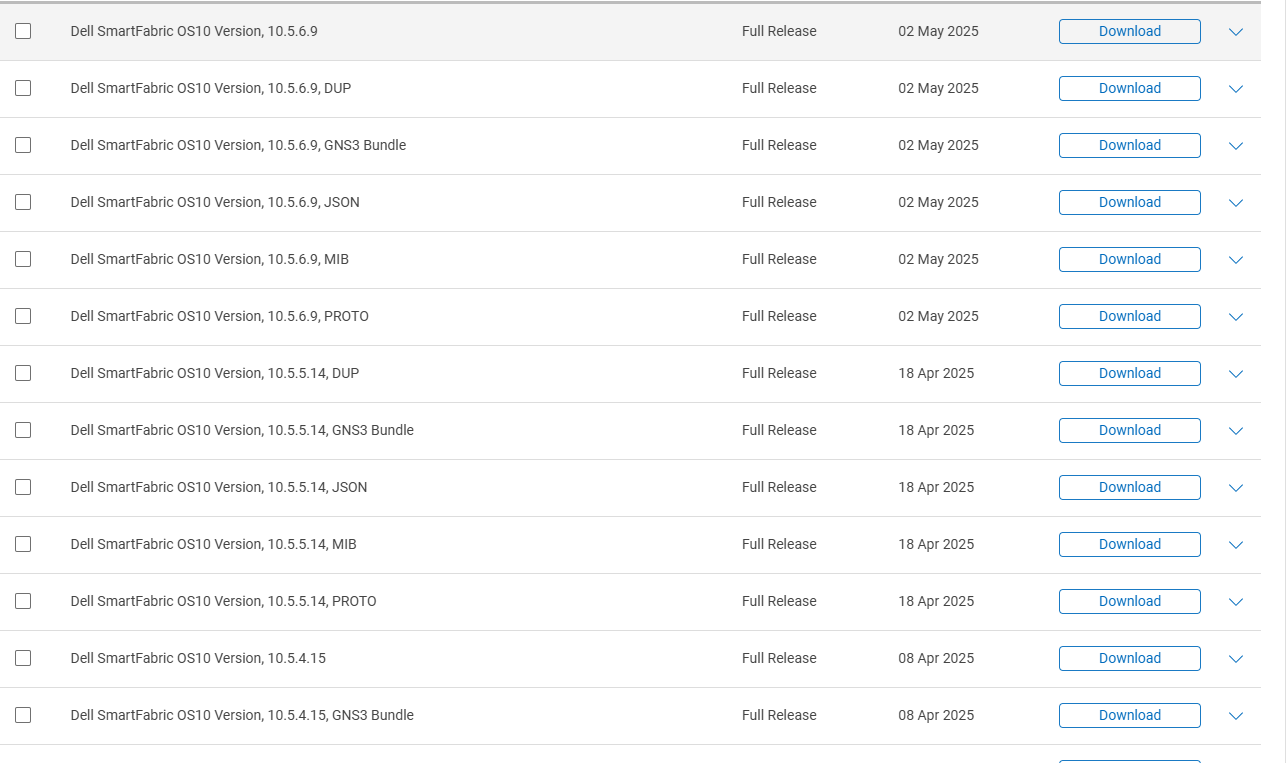The width and height of the screenshot is (1286, 763).
Task: Check the 10.5.4.15 row checkbox
Action: (23, 658)
